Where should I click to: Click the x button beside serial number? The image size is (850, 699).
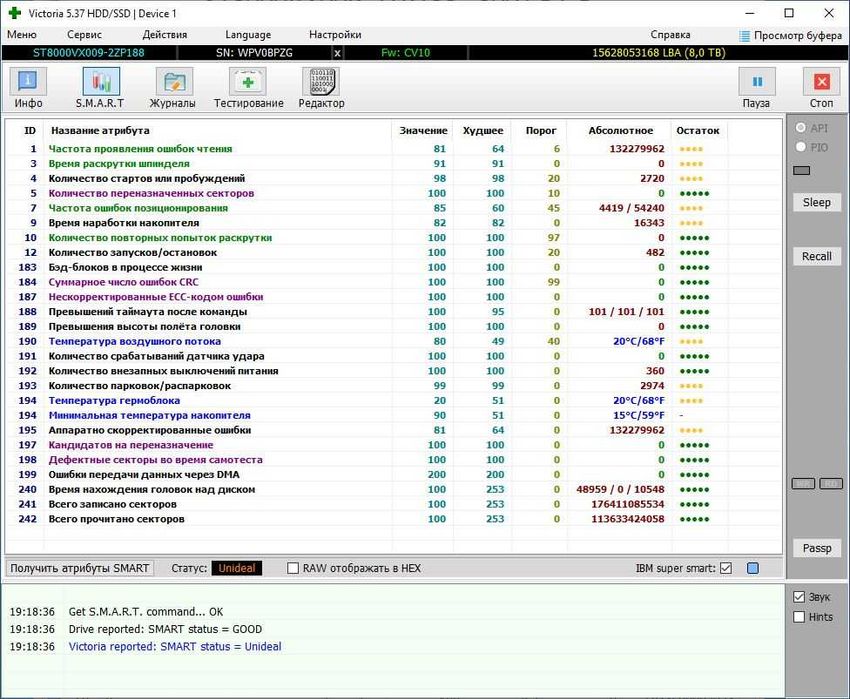[x=337, y=53]
